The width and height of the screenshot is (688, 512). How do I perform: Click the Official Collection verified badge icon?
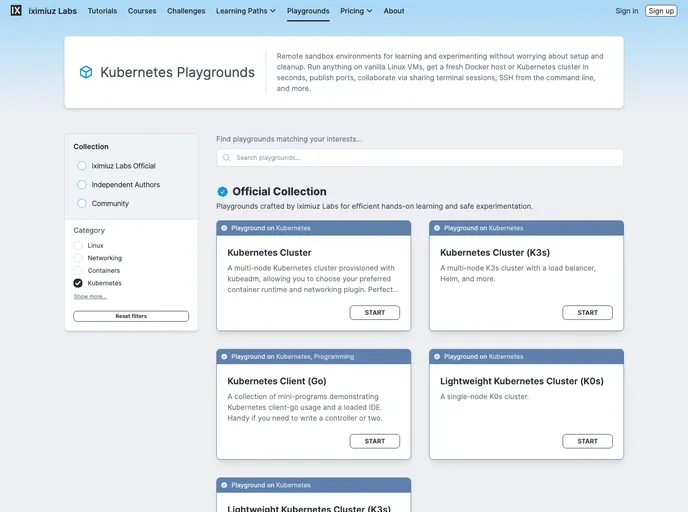[222, 191]
